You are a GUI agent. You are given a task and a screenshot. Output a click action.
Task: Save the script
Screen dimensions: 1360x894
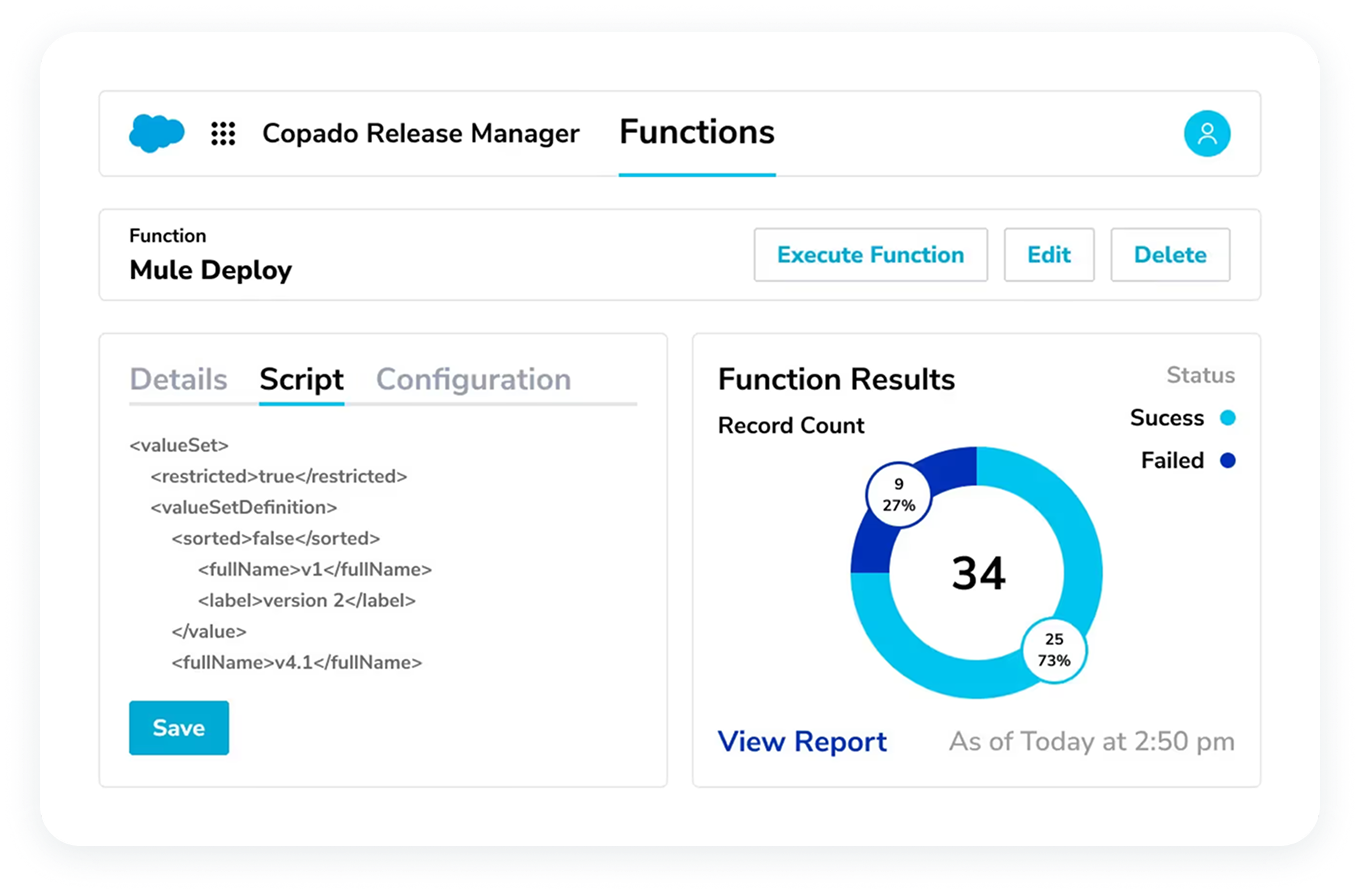[179, 728]
